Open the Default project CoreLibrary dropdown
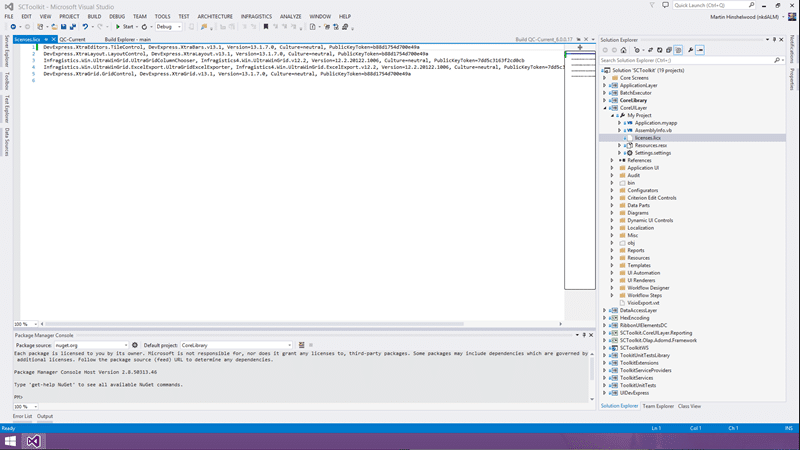The width and height of the screenshot is (800, 450). tap(236, 345)
